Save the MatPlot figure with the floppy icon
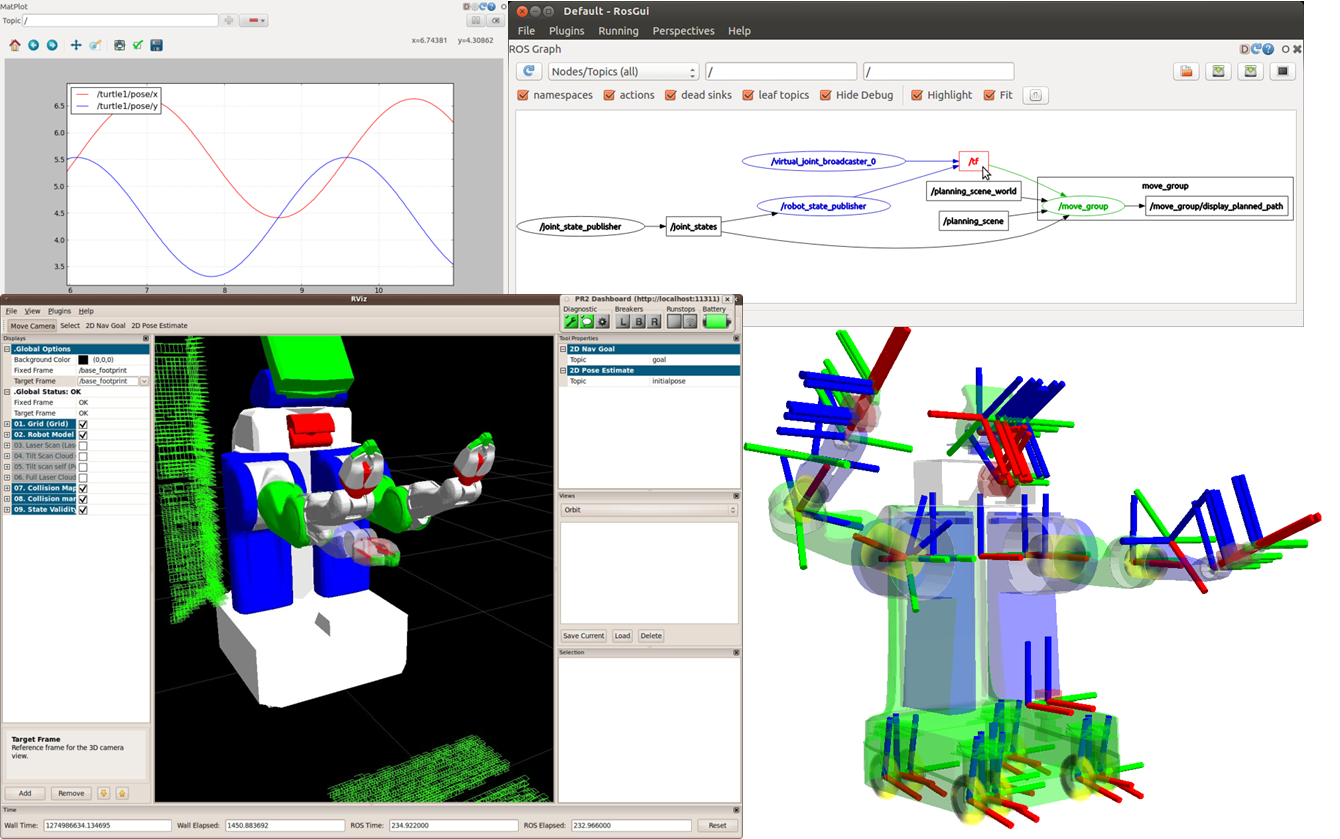 point(157,45)
